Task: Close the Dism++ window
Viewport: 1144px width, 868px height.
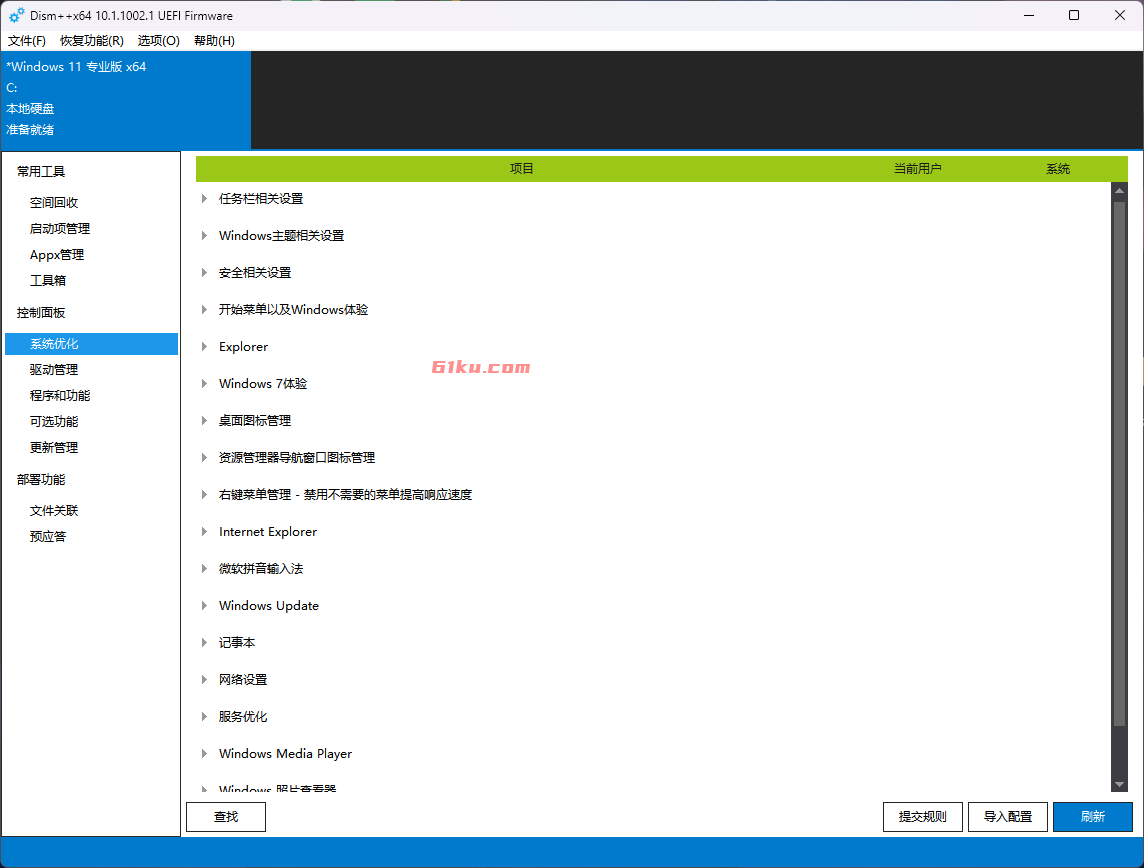Action: point(1120,15)
